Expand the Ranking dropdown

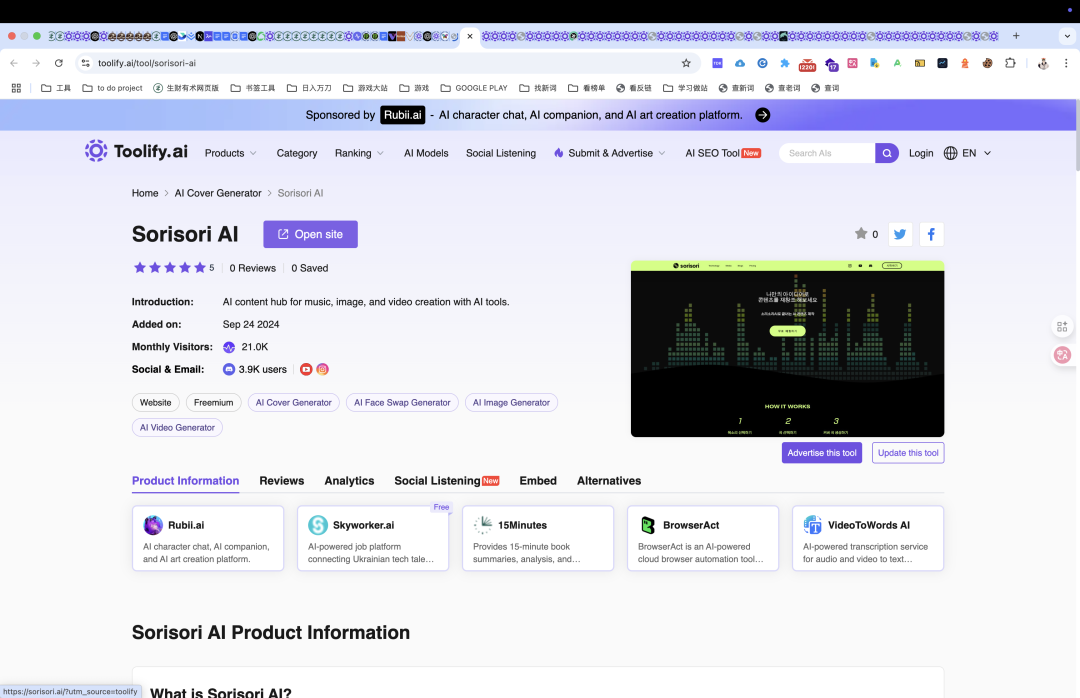coord(360,153)
